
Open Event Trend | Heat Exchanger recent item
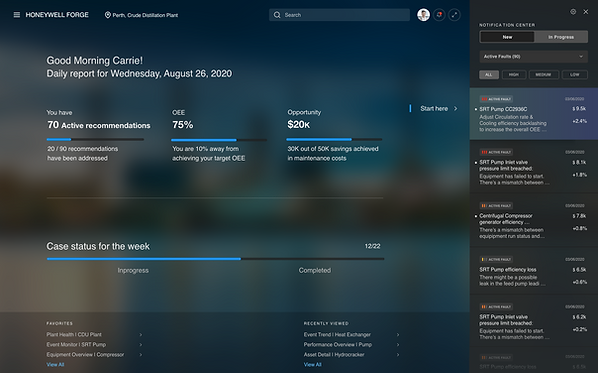pos(337,334)
